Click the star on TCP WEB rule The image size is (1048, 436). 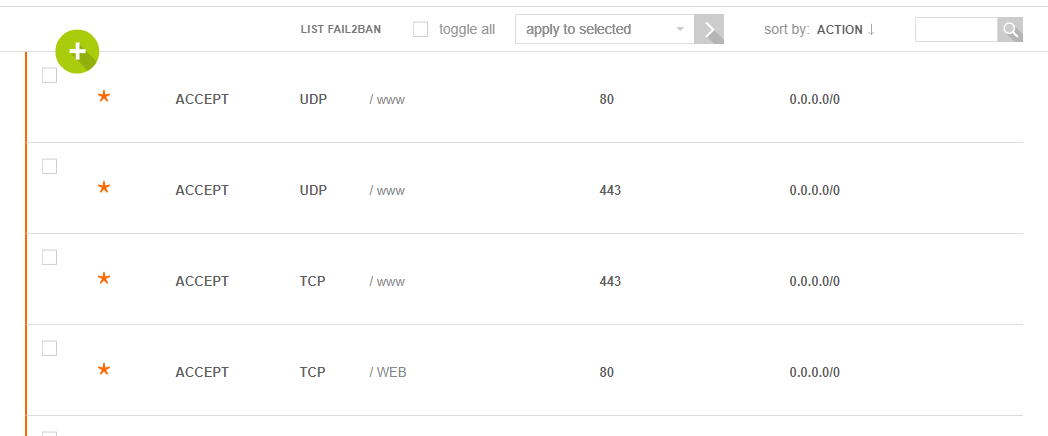click(x=103, y=370)
